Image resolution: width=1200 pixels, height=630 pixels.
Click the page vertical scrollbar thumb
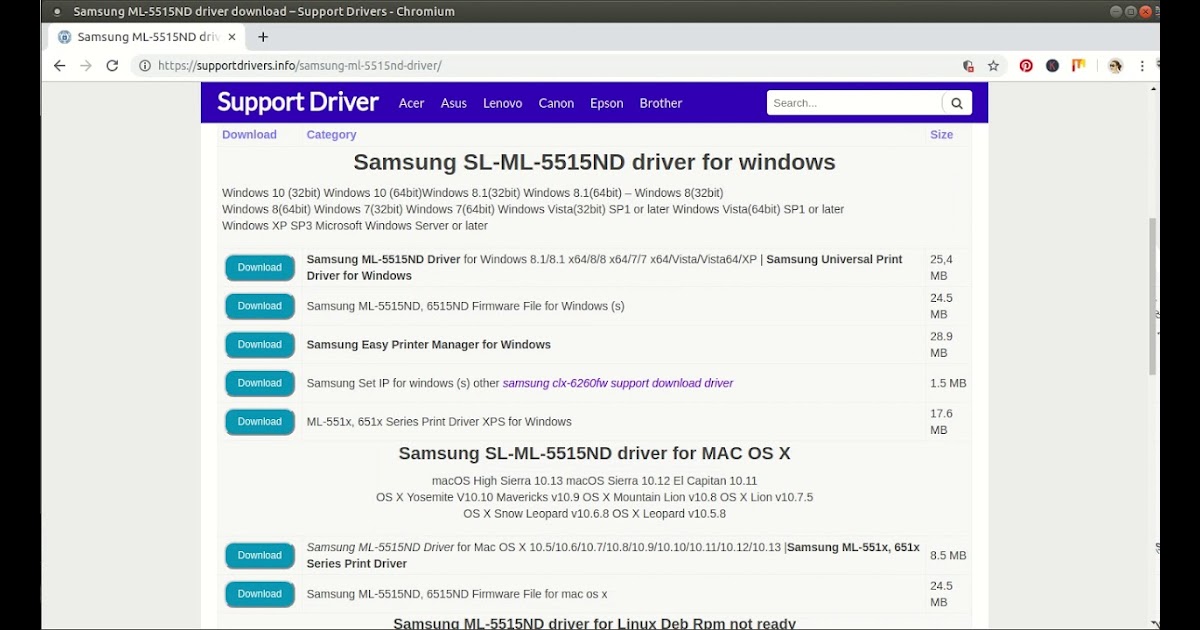click(1154, 296)
